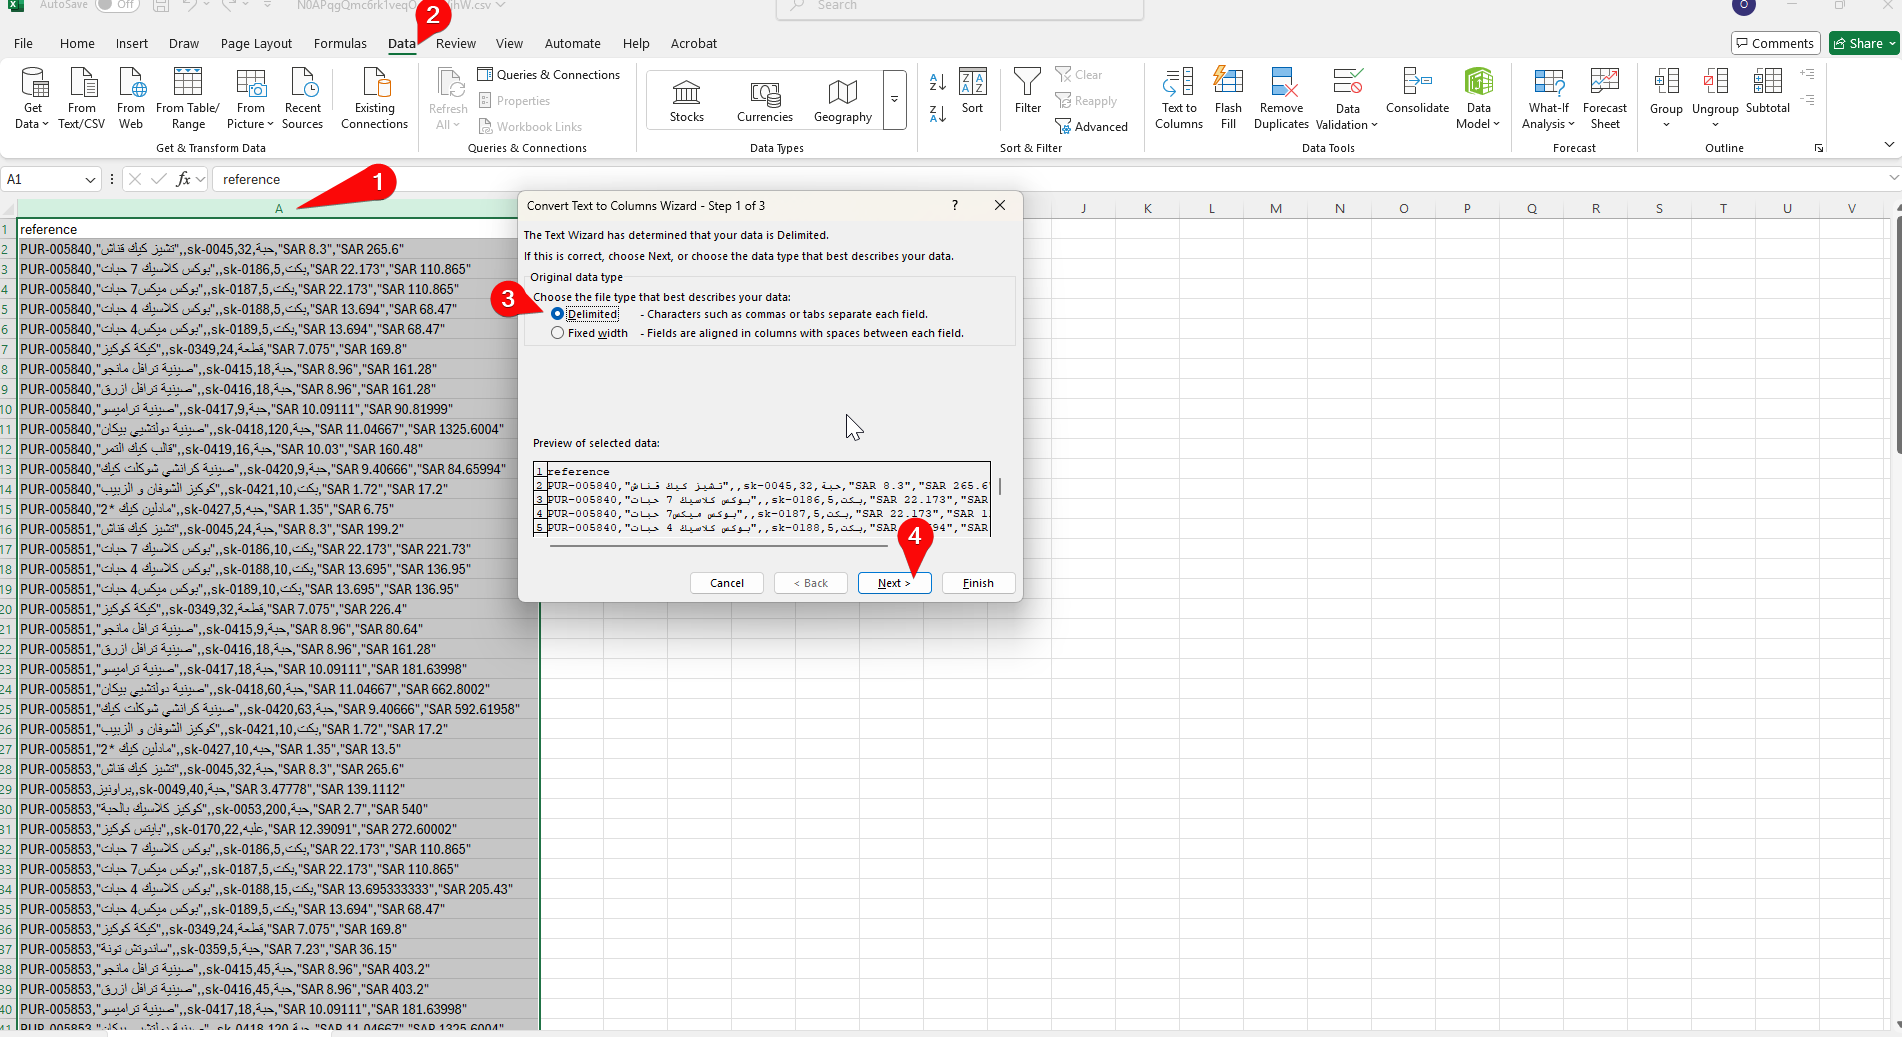Expand the Data Types gallery arrow

coord(894,100)
